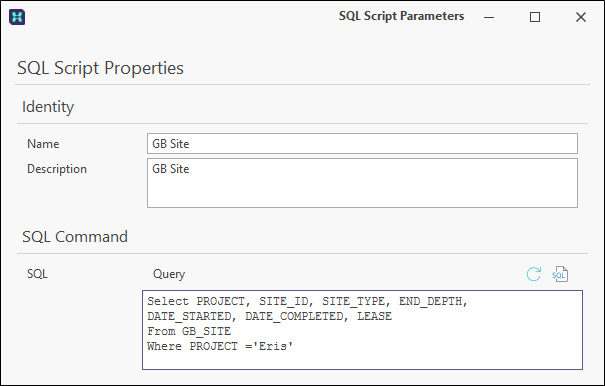Click the SQL Script Properties heading

[100, 68]
